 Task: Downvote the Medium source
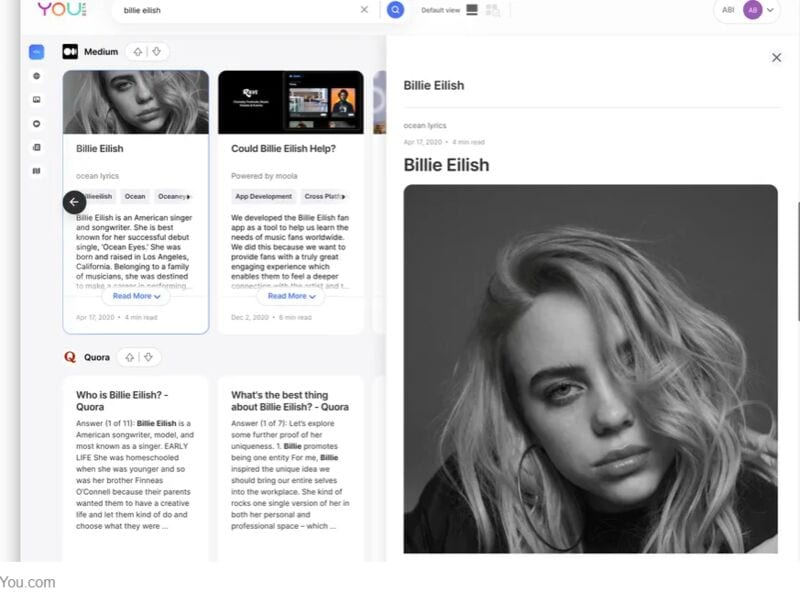coord(157,52)
